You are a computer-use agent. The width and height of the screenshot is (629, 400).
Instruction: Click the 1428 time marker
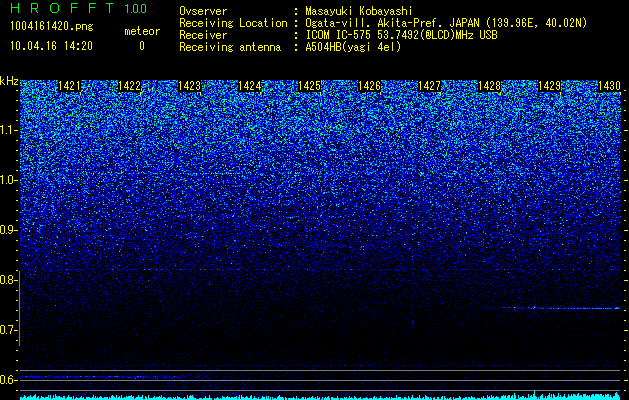click(x=489, y=86)
